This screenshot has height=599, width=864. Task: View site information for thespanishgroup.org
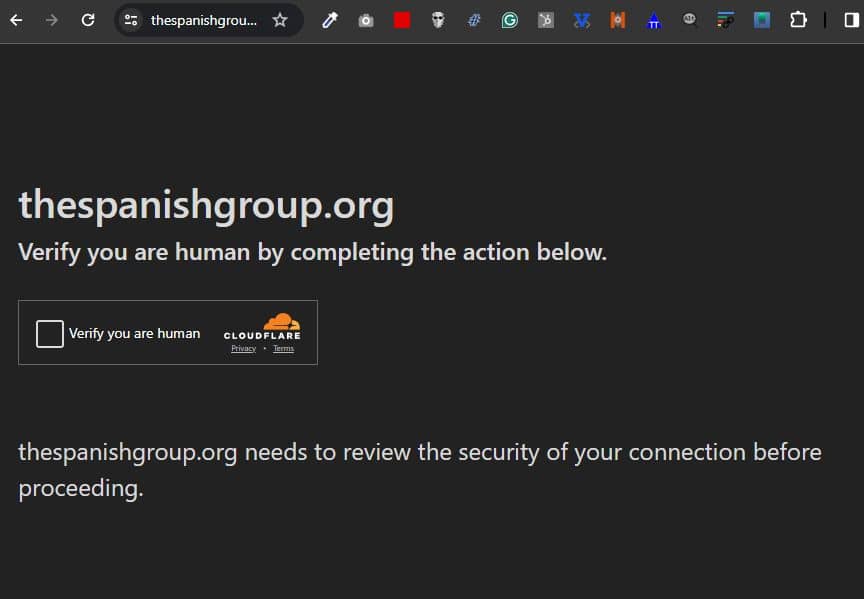click(x=131, y=20)
